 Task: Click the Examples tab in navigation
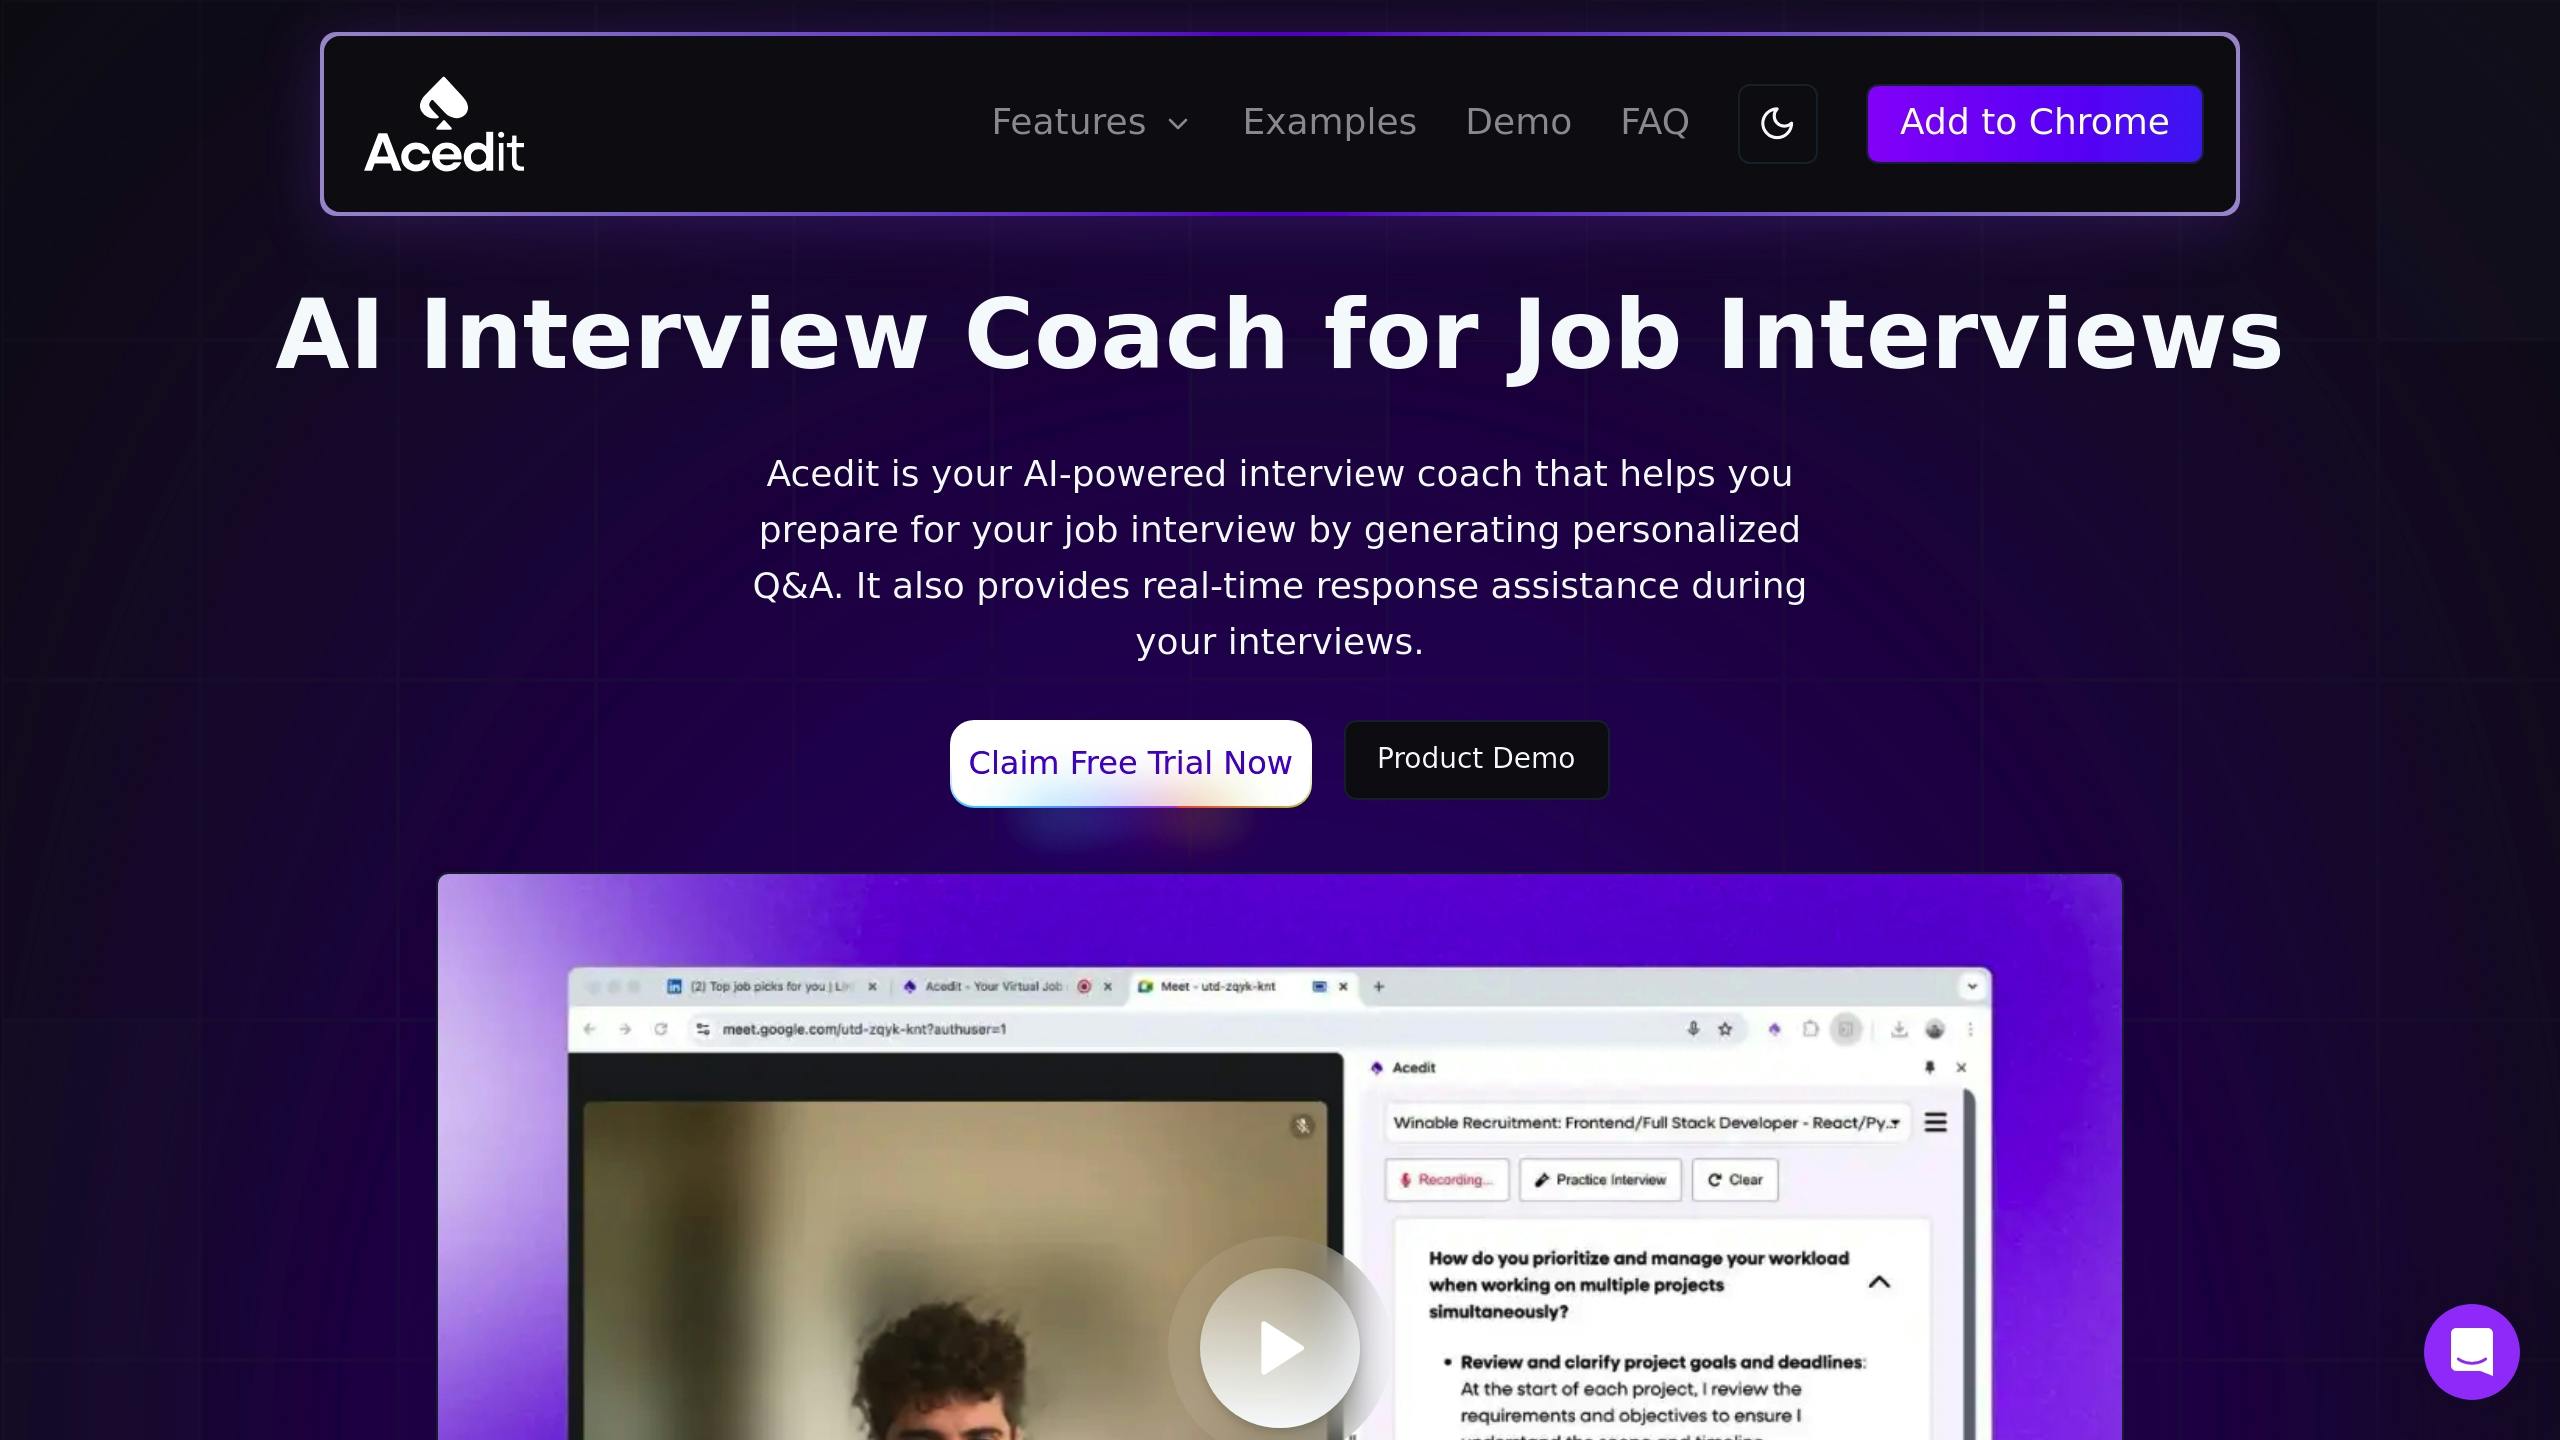1329,121
